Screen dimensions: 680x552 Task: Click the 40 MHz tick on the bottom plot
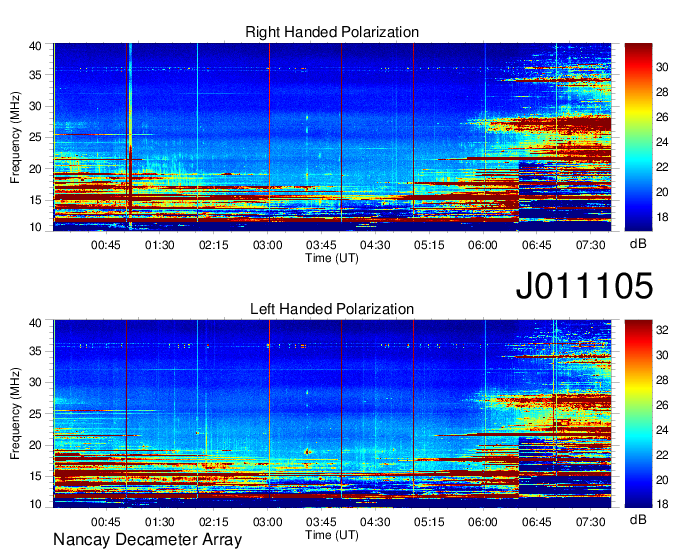click(x=35, y=323)
